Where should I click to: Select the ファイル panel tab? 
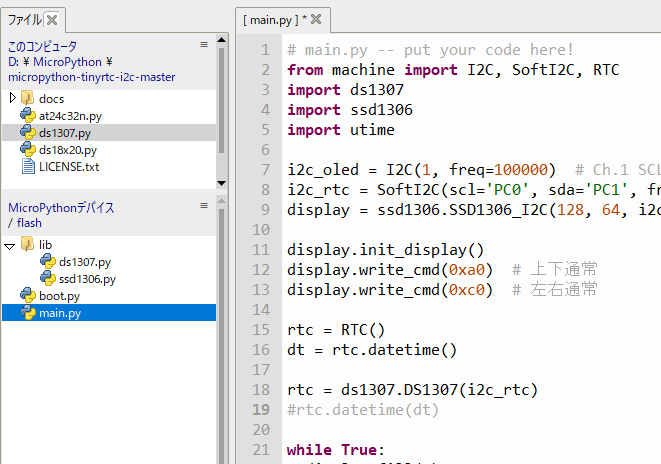point(24,20)
